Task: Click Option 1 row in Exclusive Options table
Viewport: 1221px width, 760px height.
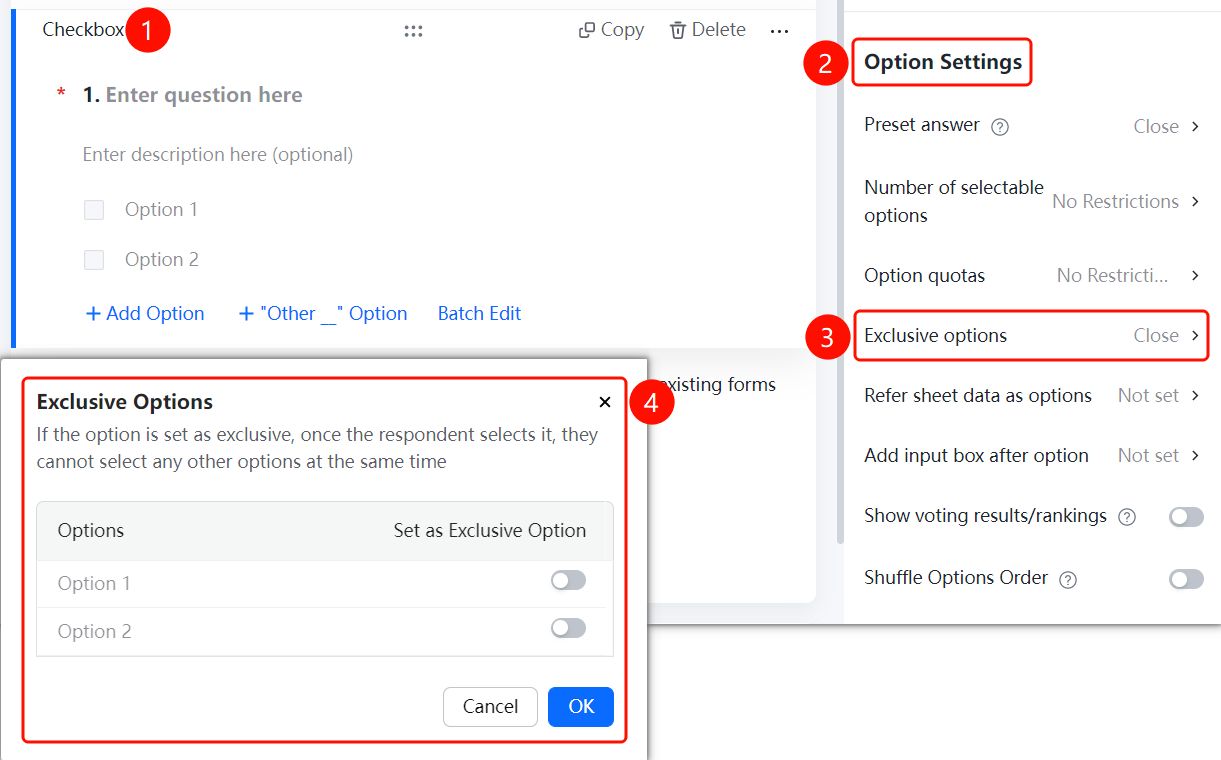Action: point(325,583)
